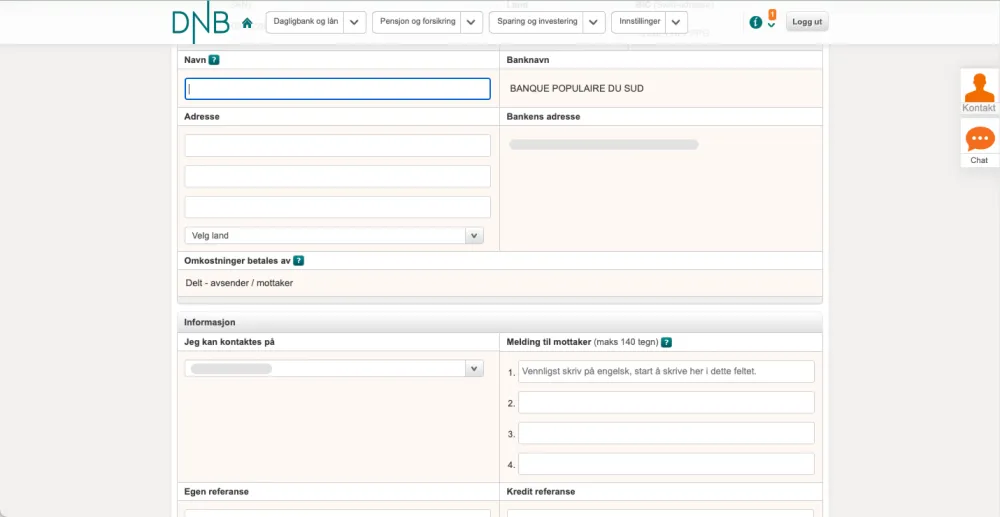1000x517 pixels.
Task: Open the Jeg kan kontaktes på dropdown
Action: point(474,369)
